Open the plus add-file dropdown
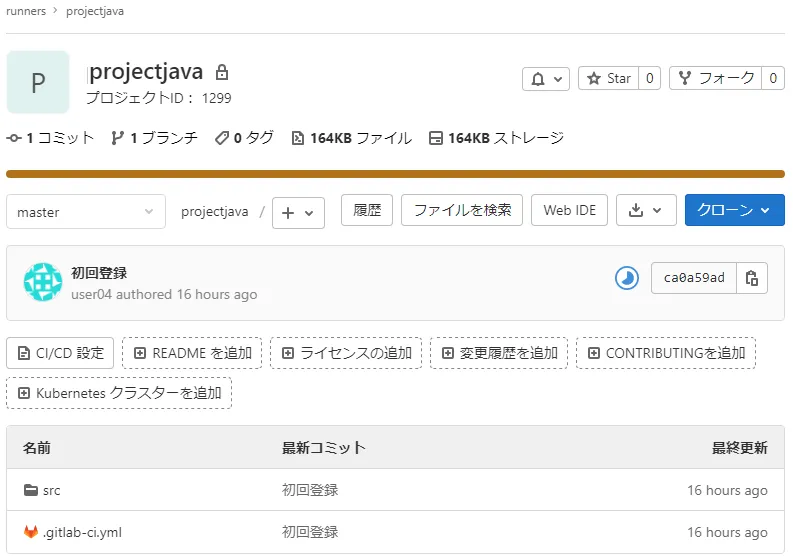Image resolution: width=793 pixels, height=559 pixels. [x=298, y=213]
